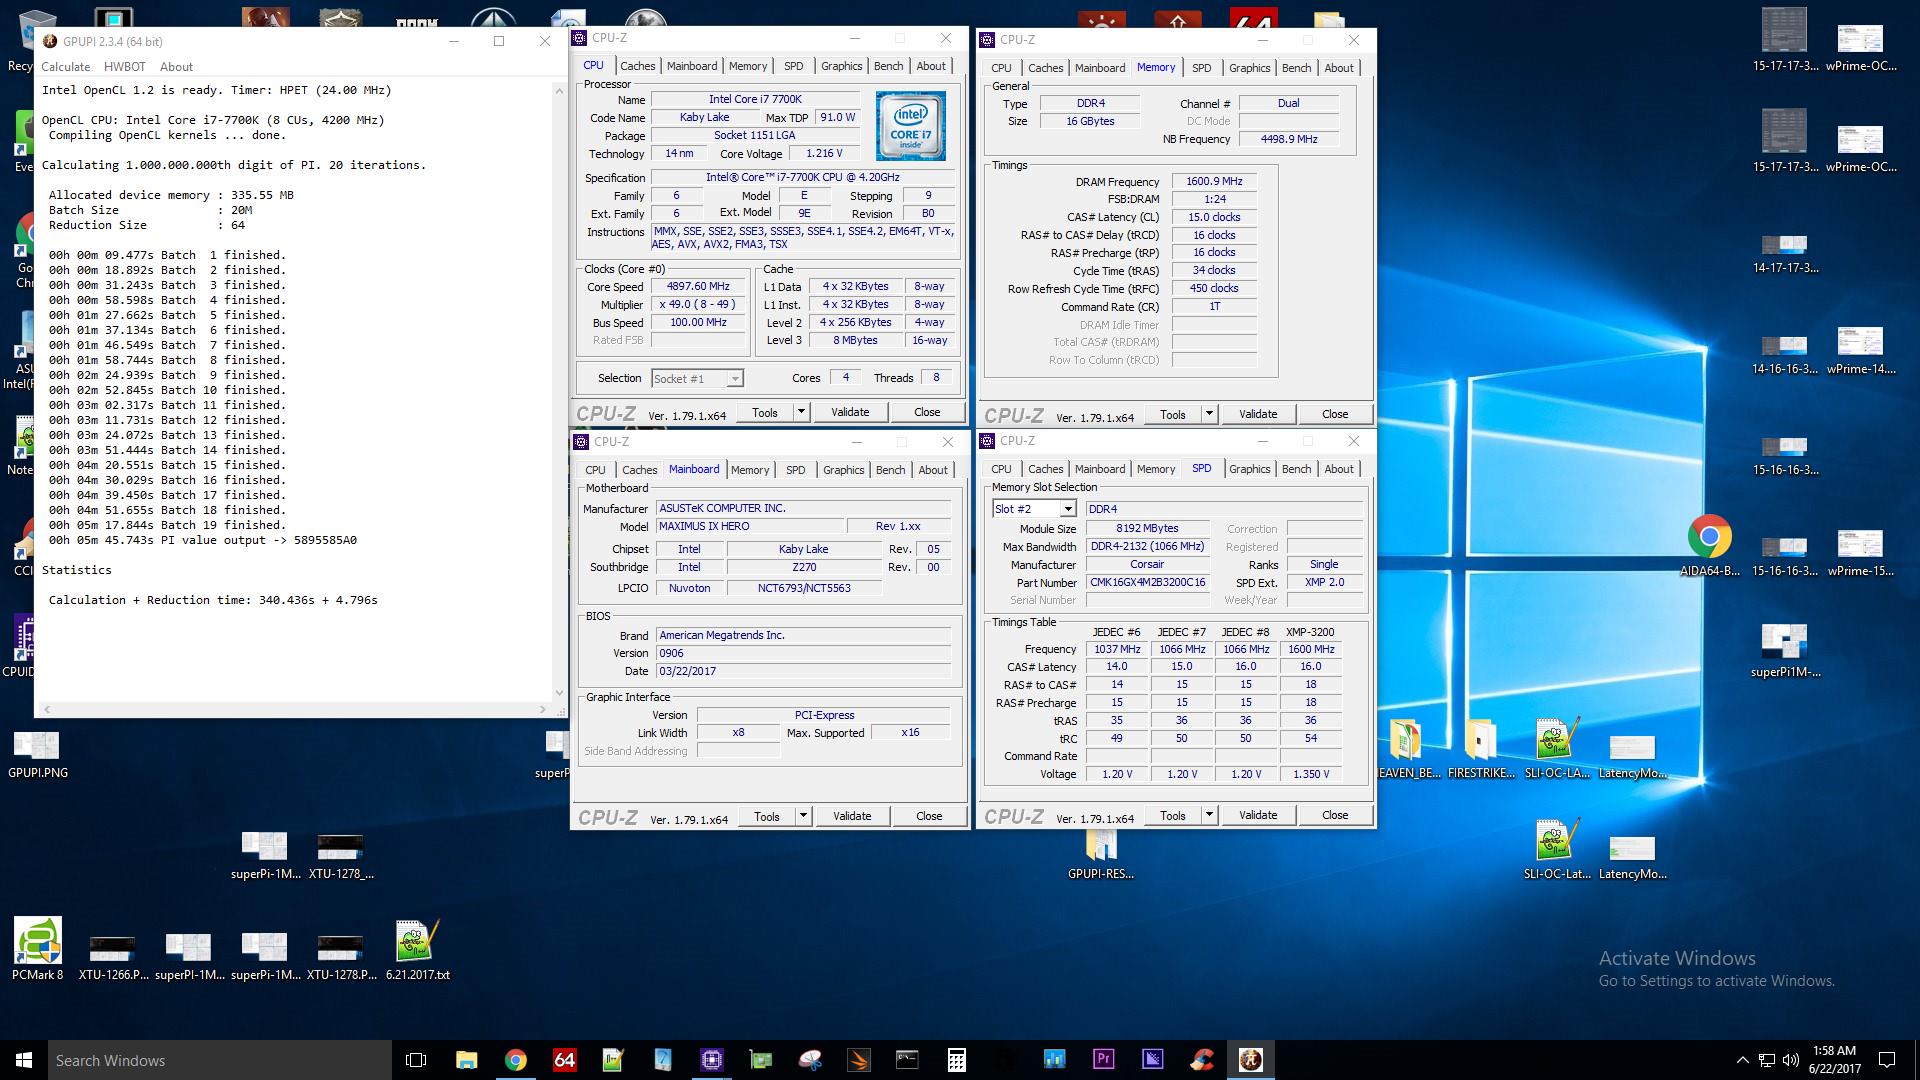Open Premiere Pro from the taskbar
The height and width of the screenshot is (1080, 1920).
coord(1103,1060)
